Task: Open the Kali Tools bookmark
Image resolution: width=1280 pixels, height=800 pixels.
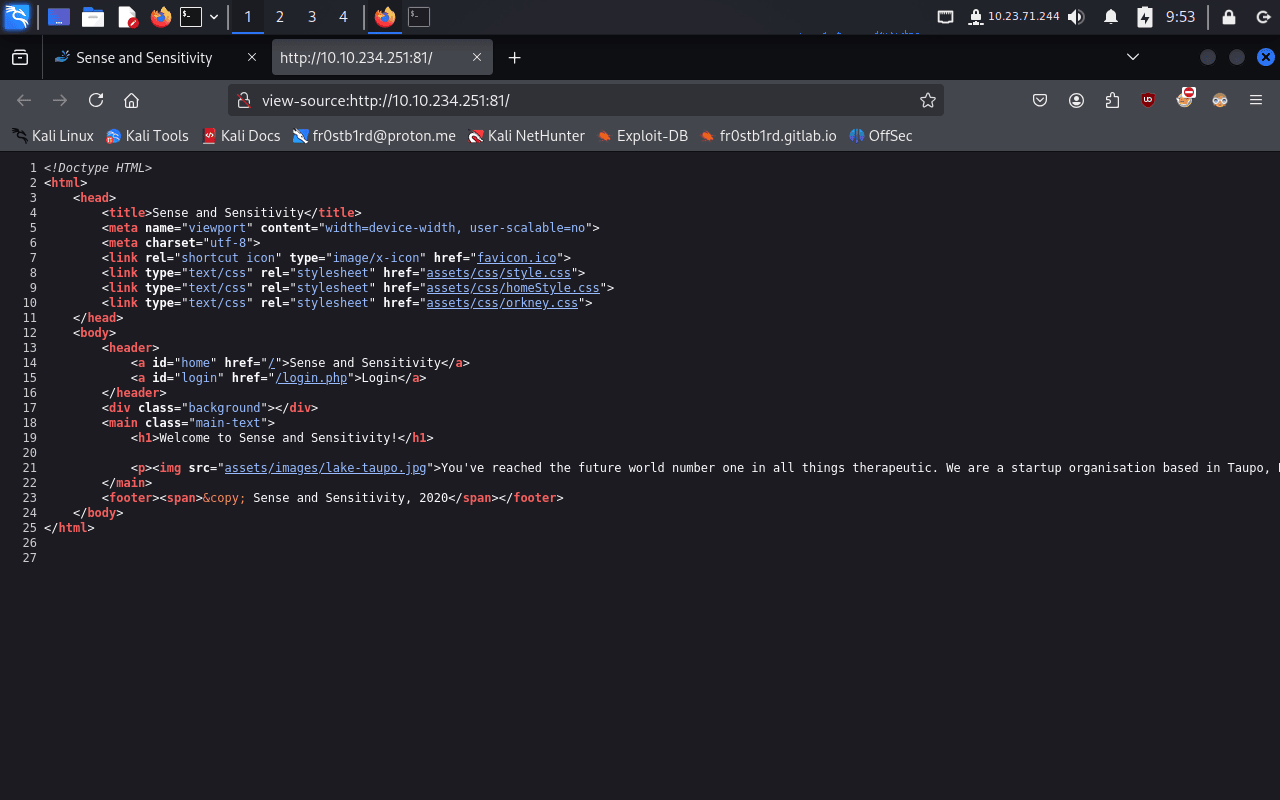Action: tap(148, 136)
